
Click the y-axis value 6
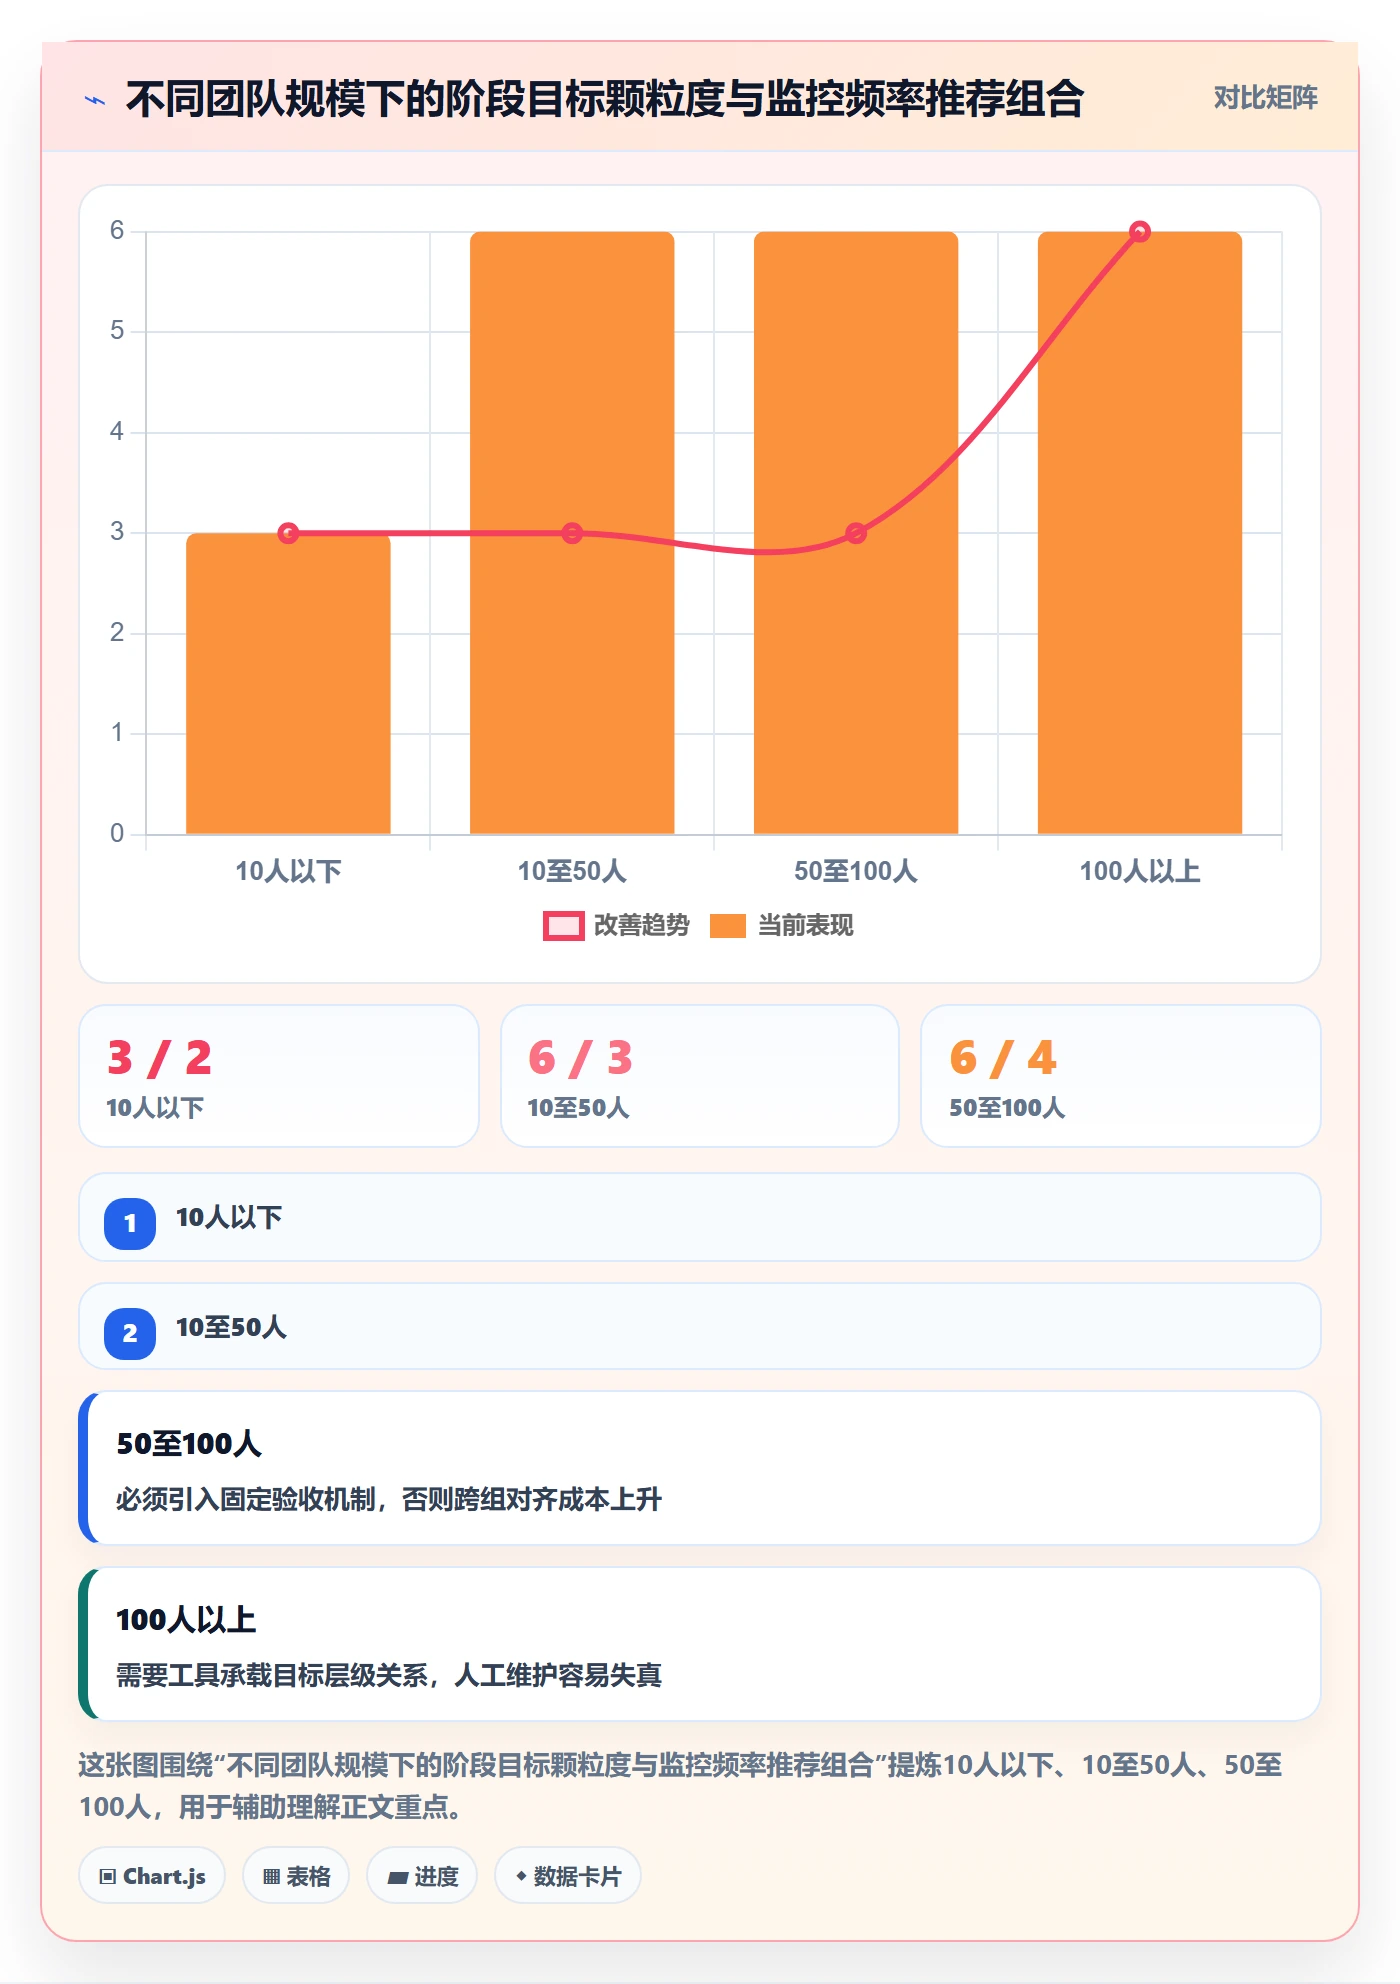pos(117,231)
